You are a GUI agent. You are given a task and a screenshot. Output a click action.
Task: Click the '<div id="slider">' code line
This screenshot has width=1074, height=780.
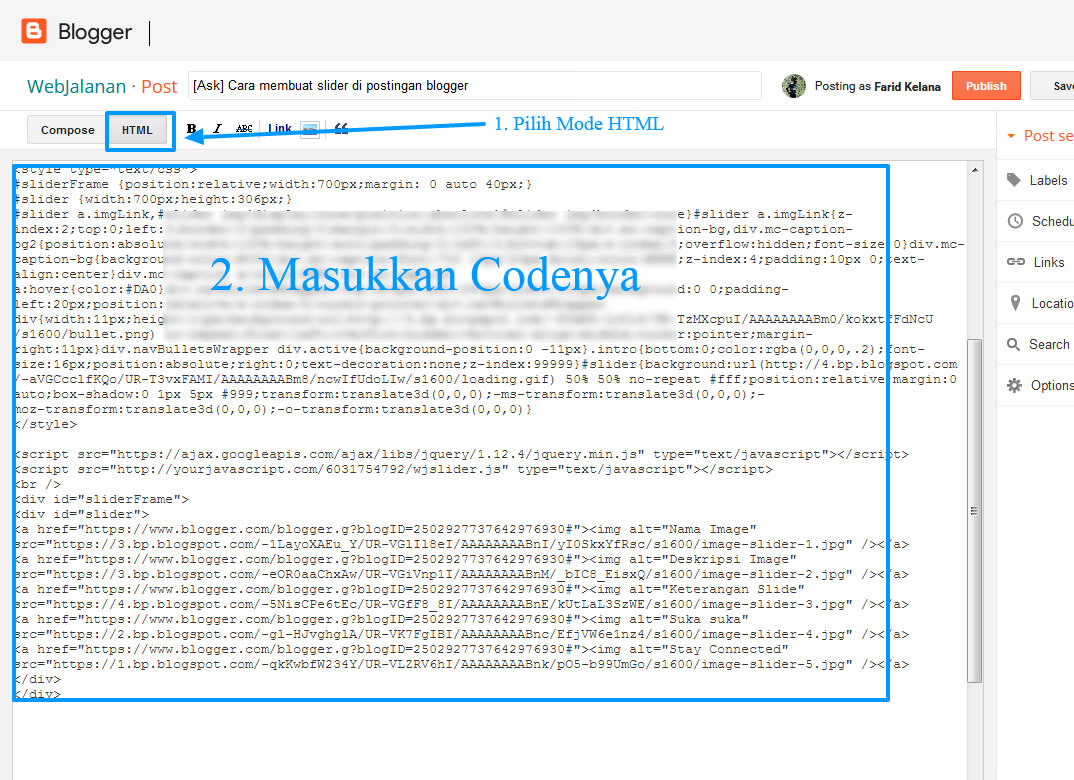tap(81, 514)
